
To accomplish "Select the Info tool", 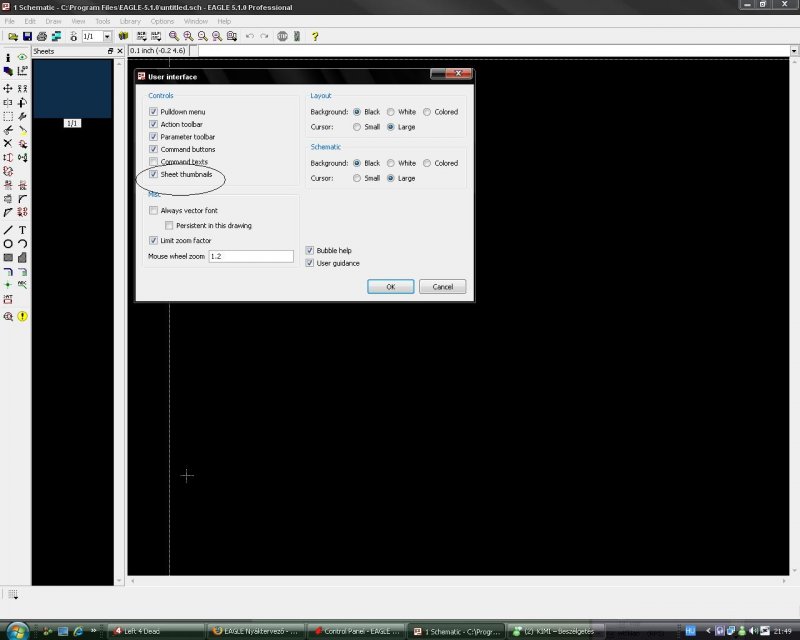I will point(8,57).
